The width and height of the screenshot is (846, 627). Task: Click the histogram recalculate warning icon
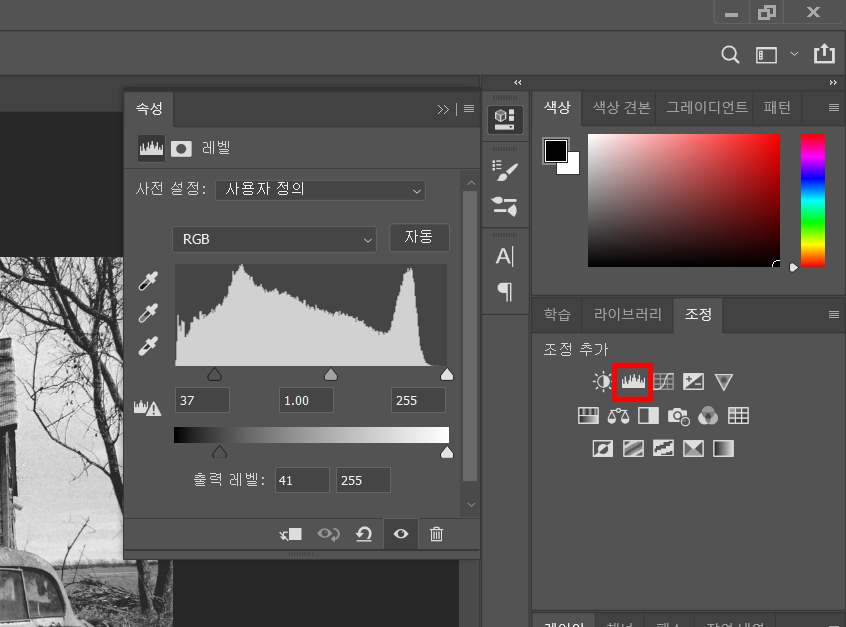[x=147, y=408]
